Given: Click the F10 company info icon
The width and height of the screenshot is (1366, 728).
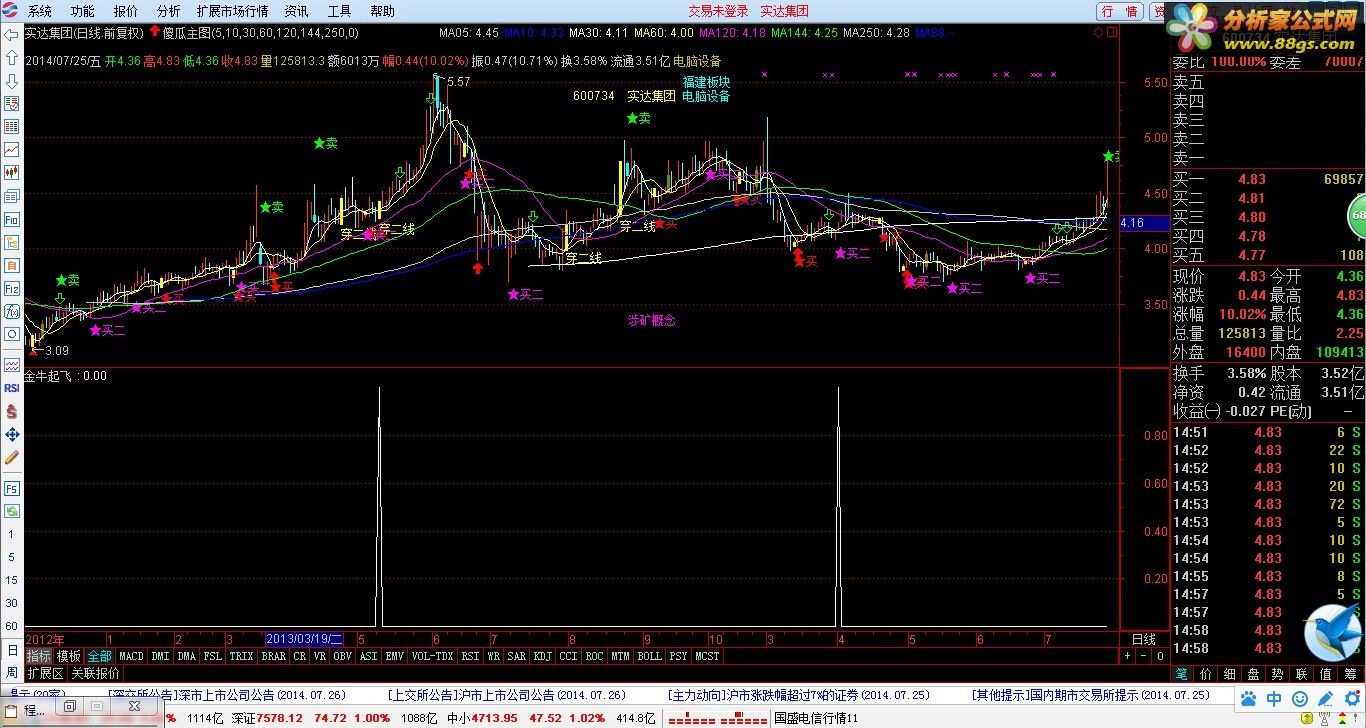Looking at the screenshot, I should pyautogui.click(x=12, y=219).
